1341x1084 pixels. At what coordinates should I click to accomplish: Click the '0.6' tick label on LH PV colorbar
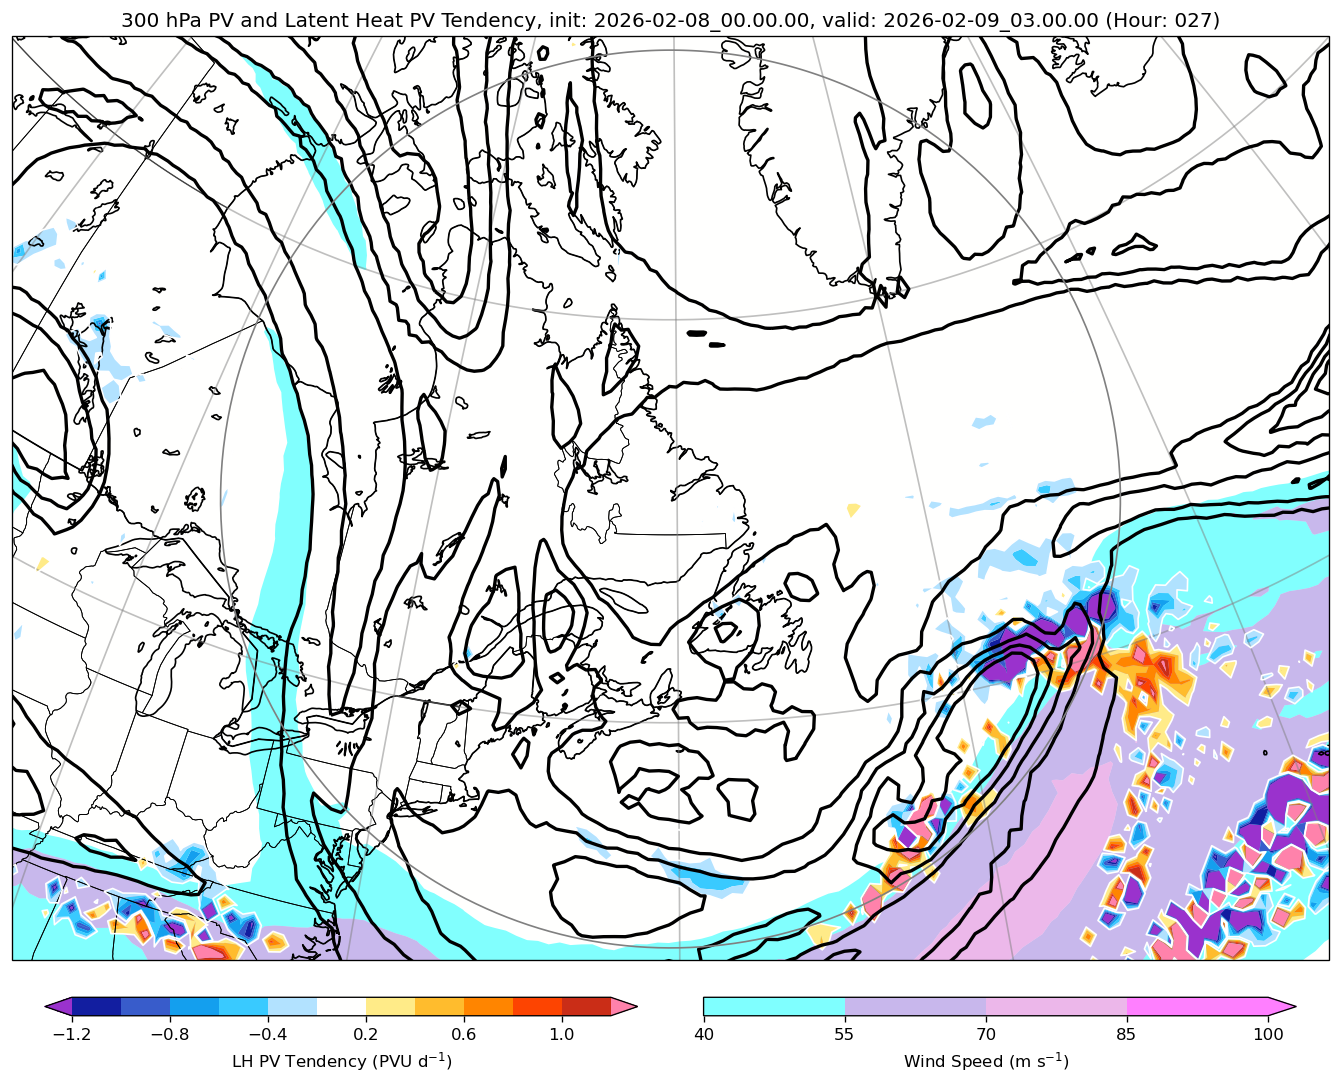[464, 1034]
